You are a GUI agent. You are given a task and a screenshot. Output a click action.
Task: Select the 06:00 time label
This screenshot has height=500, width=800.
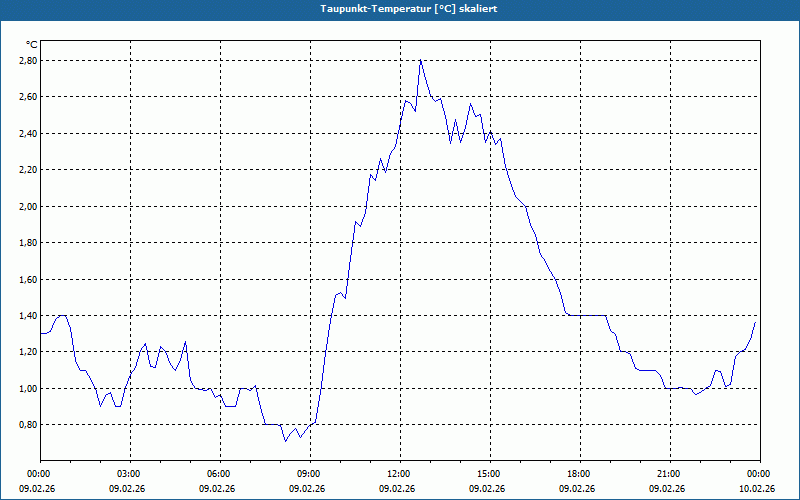point(217,474)
